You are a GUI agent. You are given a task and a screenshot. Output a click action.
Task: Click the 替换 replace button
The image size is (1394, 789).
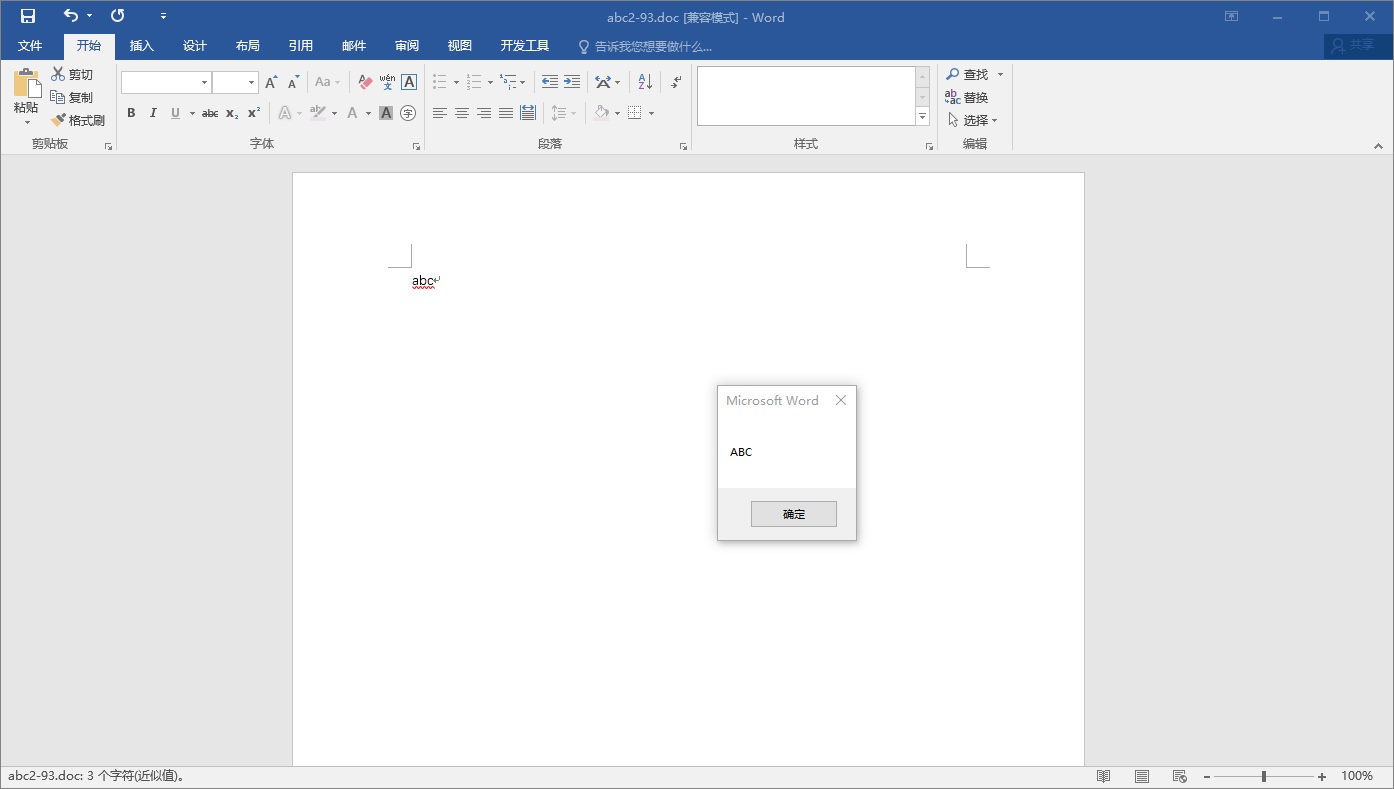click(967, 98)
